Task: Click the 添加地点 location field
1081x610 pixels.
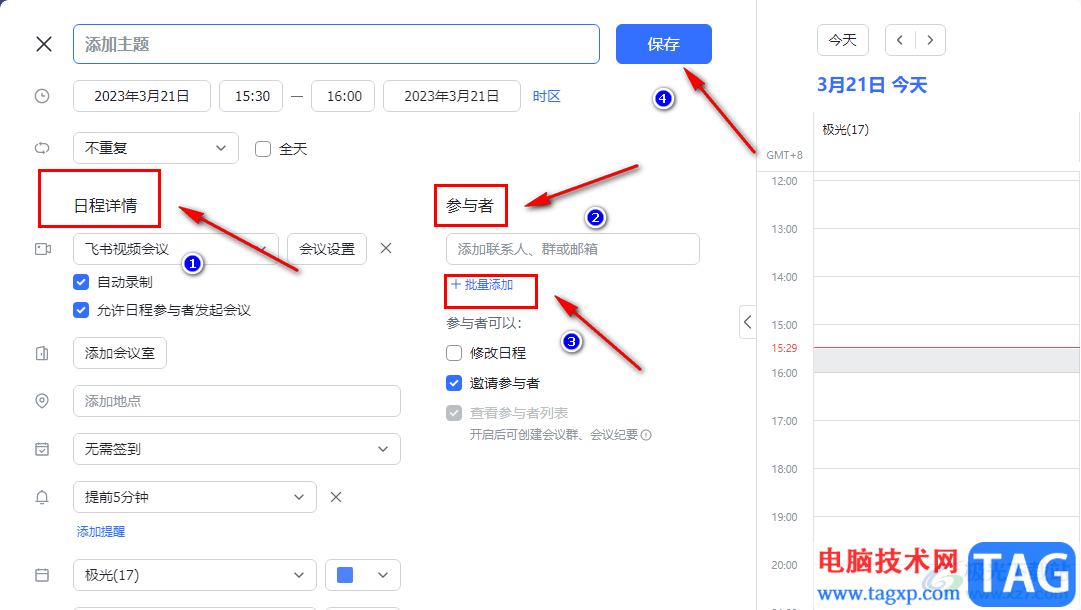Action: click(x=236, y=401)
